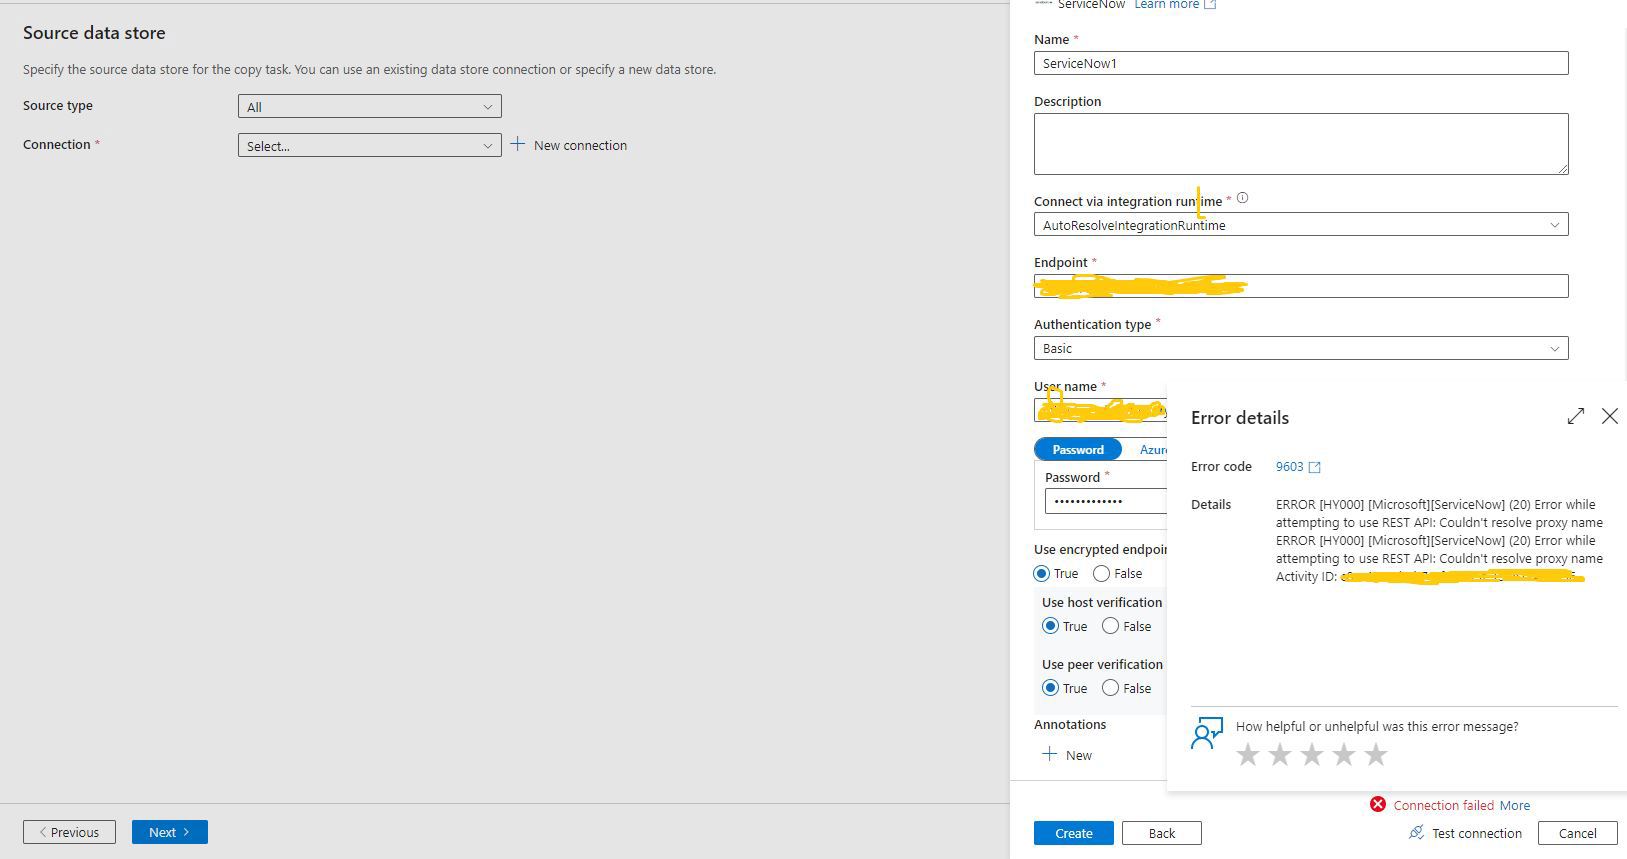1627x859 pixels.
Task: Click the feedback person icon
Action: [x=1207, y=733]
